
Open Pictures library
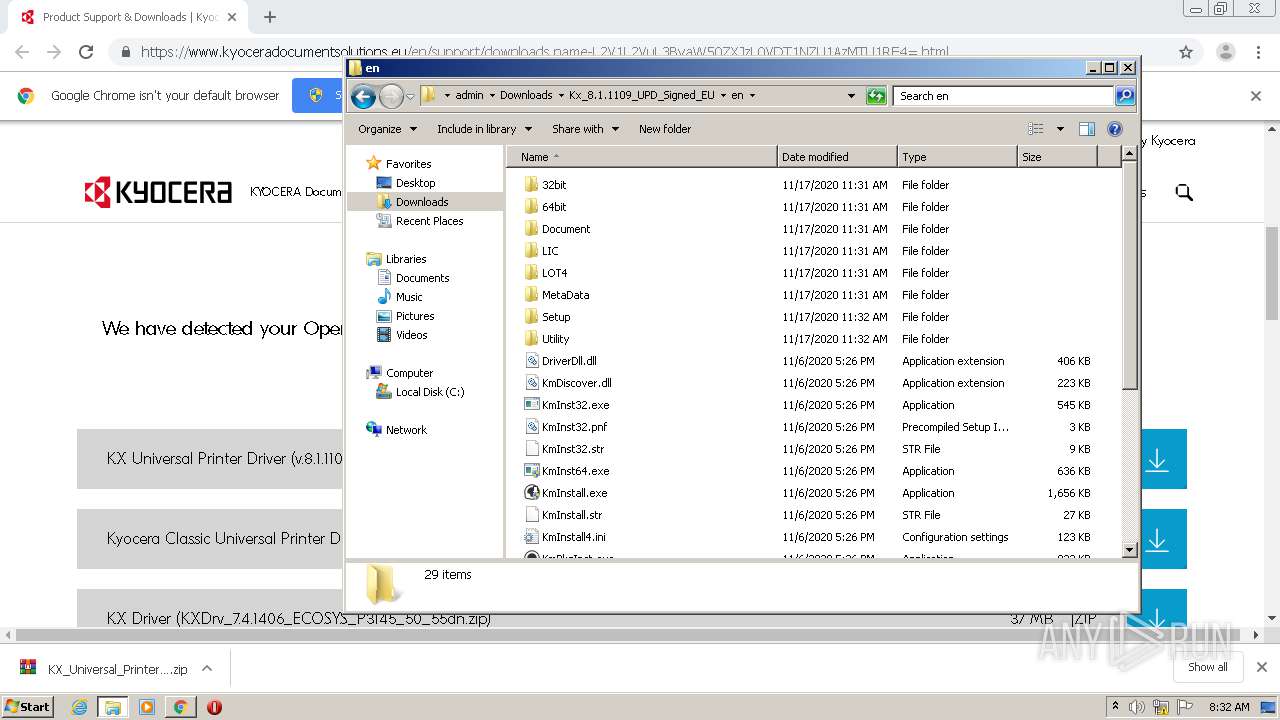coord(415,316)
